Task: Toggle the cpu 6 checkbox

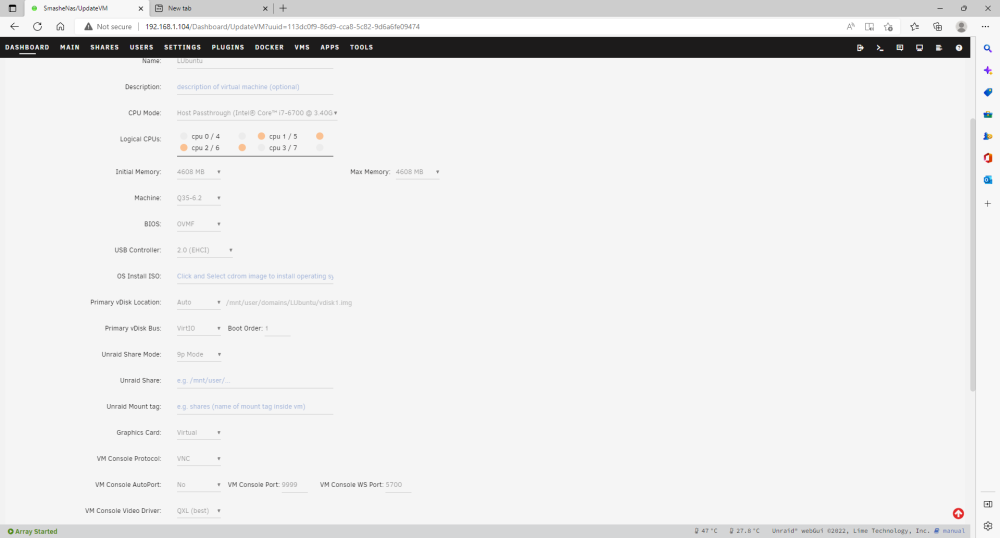Action: 242,148
